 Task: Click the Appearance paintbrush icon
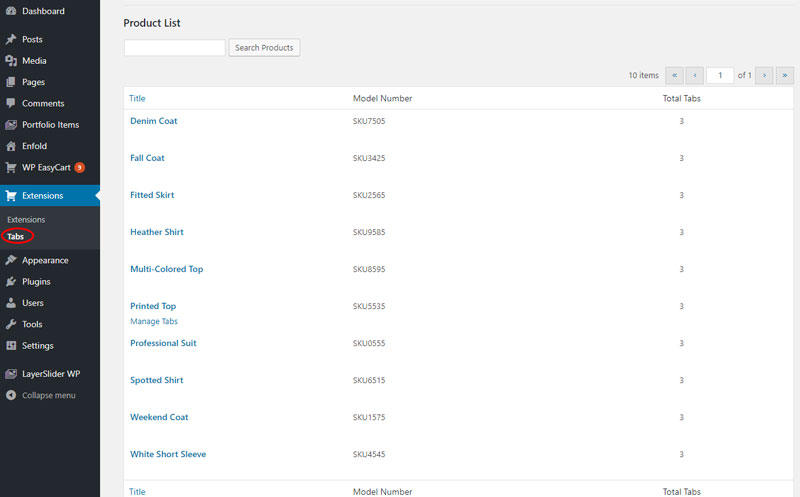11,260
